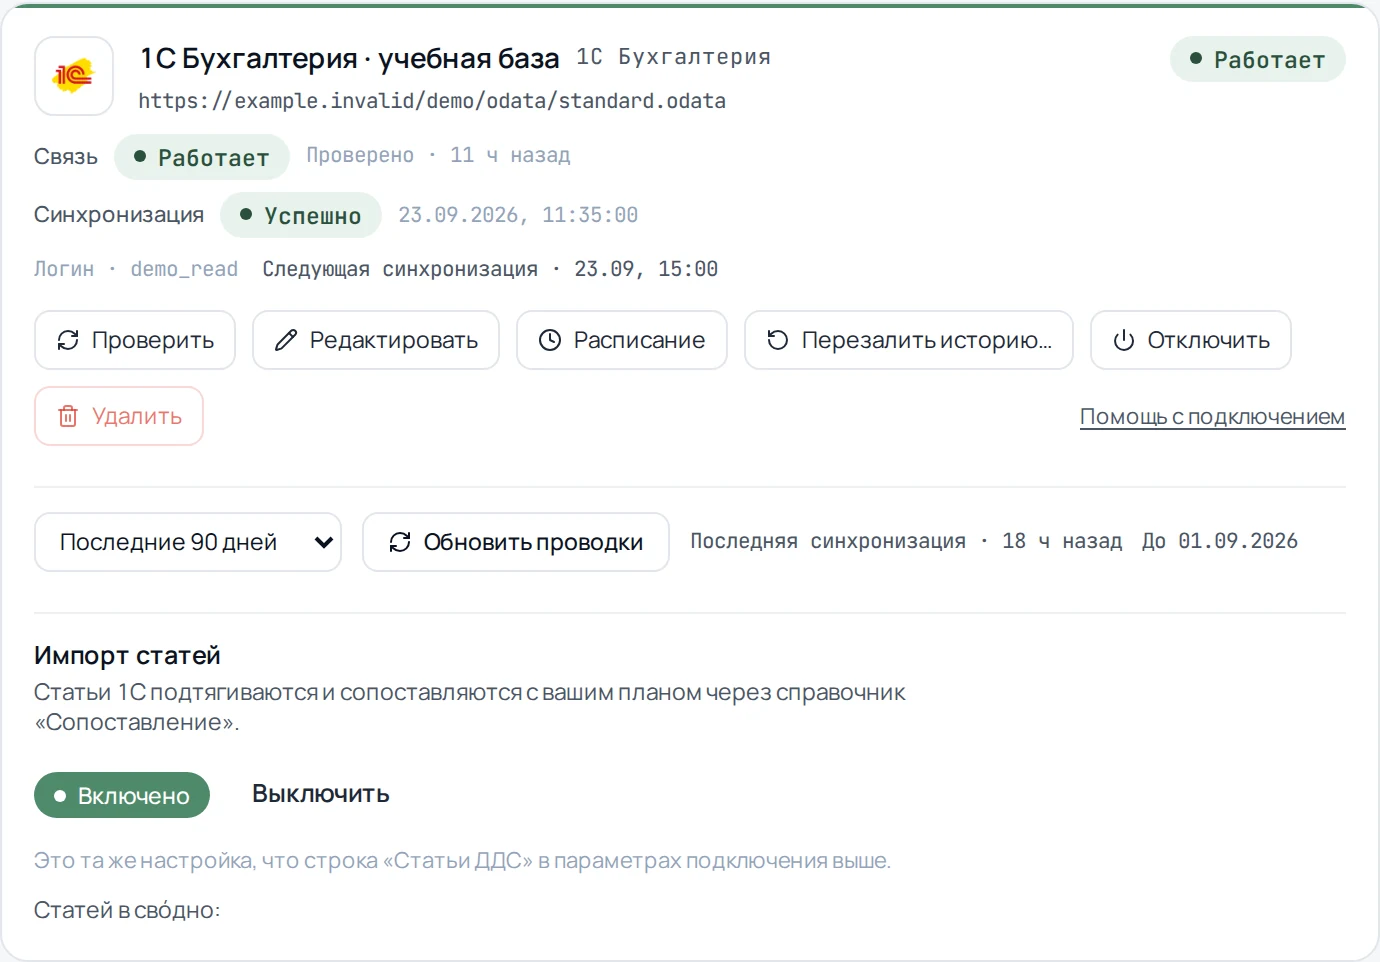Click the refresh icon in Проверить button

[68, 340]
